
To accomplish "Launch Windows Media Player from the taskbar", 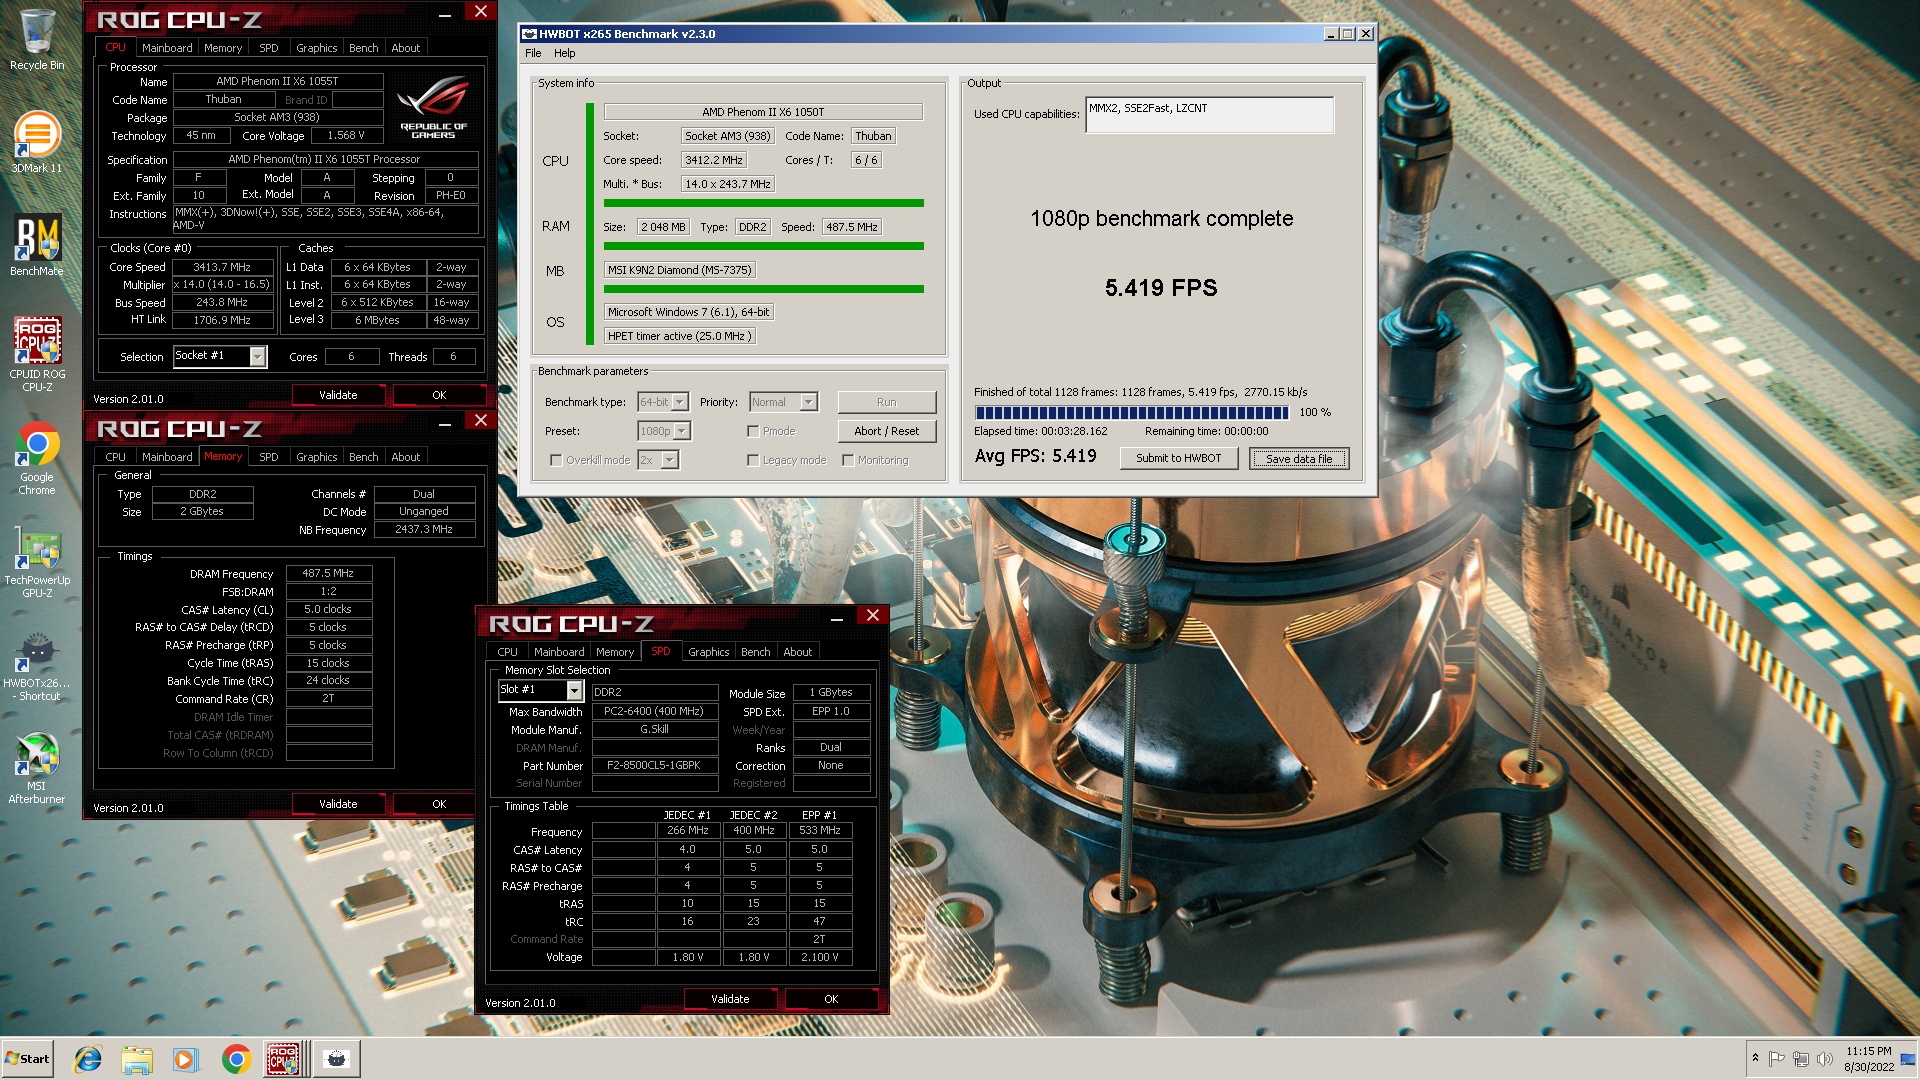I will pos(185,1059).
